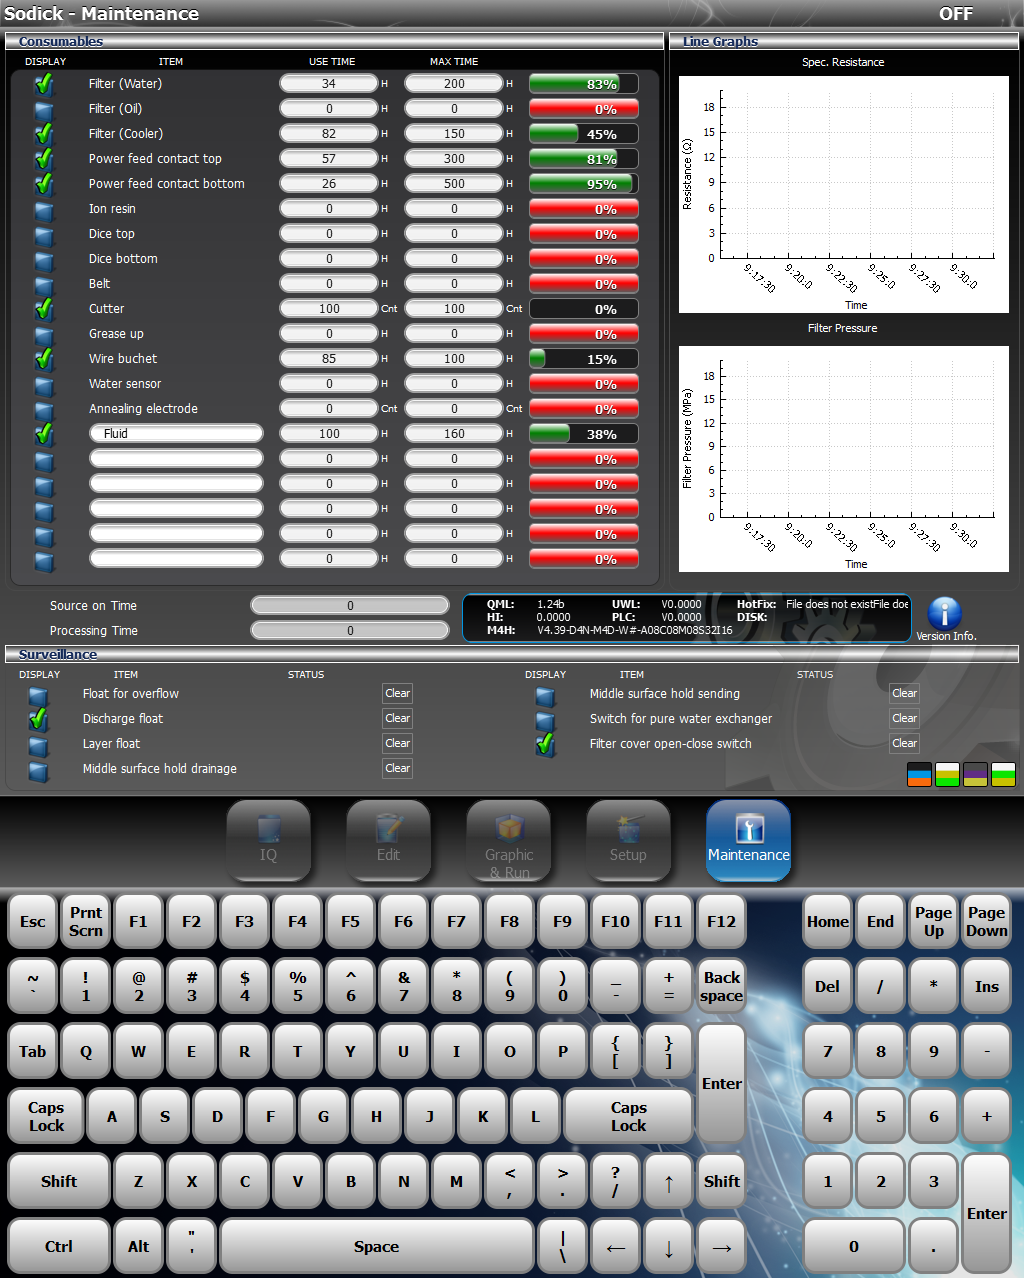
Task: Click the Ctrl key
Action: (x=59, y=1247)
